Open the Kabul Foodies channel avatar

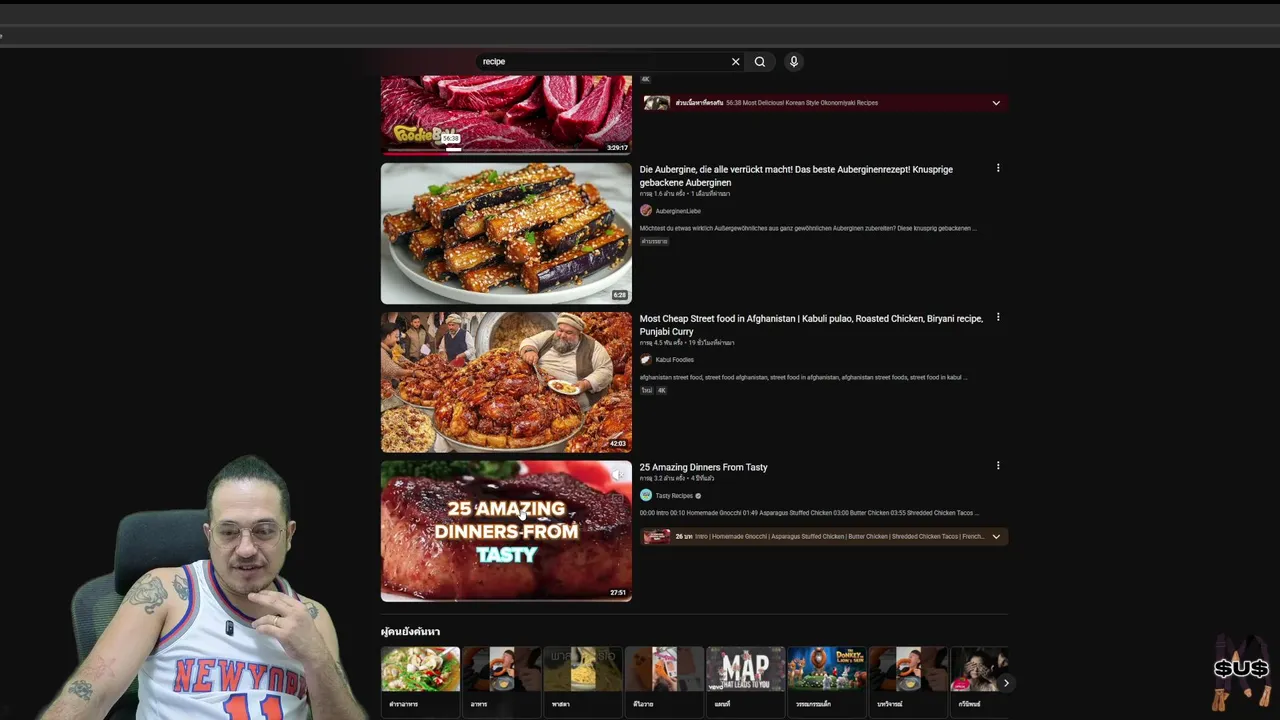(646, 360)
